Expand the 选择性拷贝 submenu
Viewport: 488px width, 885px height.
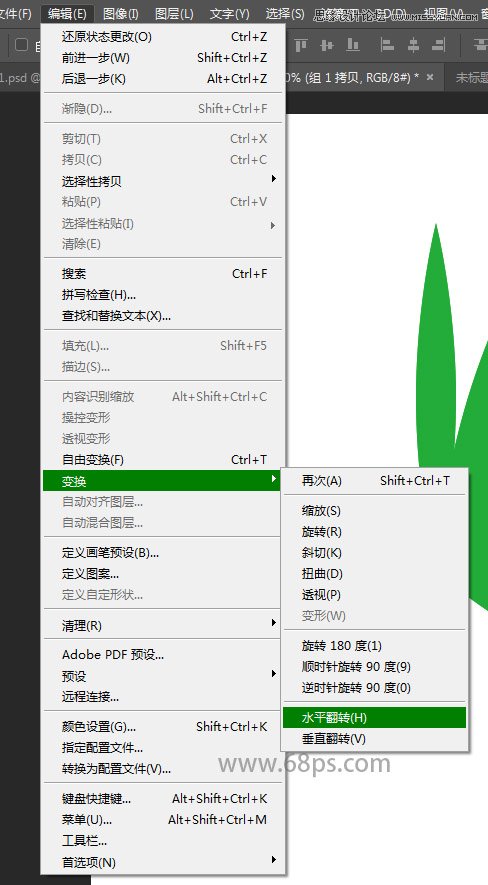[x=164, y=181]
